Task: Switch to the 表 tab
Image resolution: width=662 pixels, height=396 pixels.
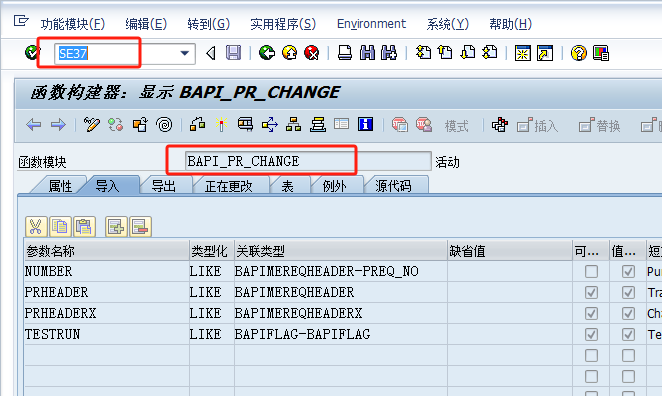Action: click(x=288, y=186)
